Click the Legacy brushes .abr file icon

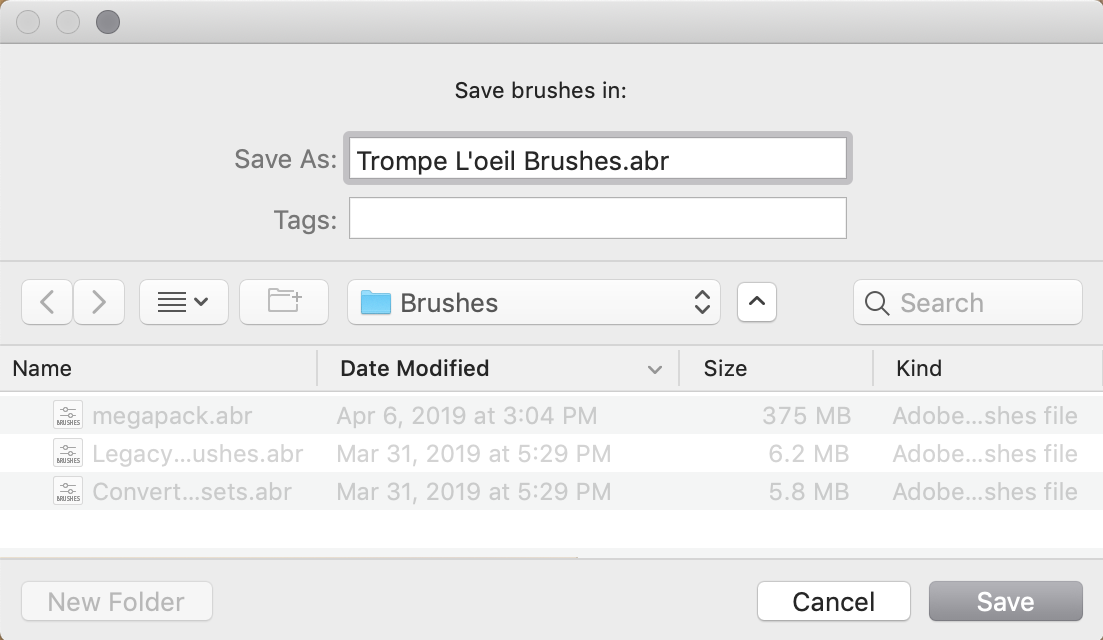[68, 453]
